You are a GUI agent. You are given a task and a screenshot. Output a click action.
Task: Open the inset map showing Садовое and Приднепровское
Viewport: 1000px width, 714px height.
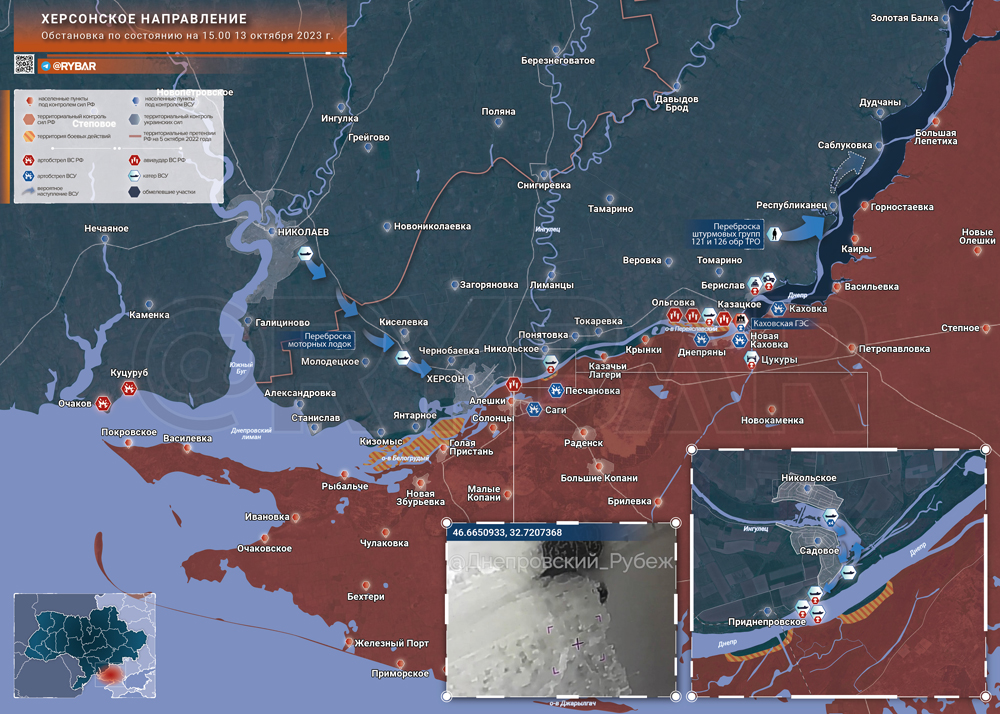click(x=839, y=572)
